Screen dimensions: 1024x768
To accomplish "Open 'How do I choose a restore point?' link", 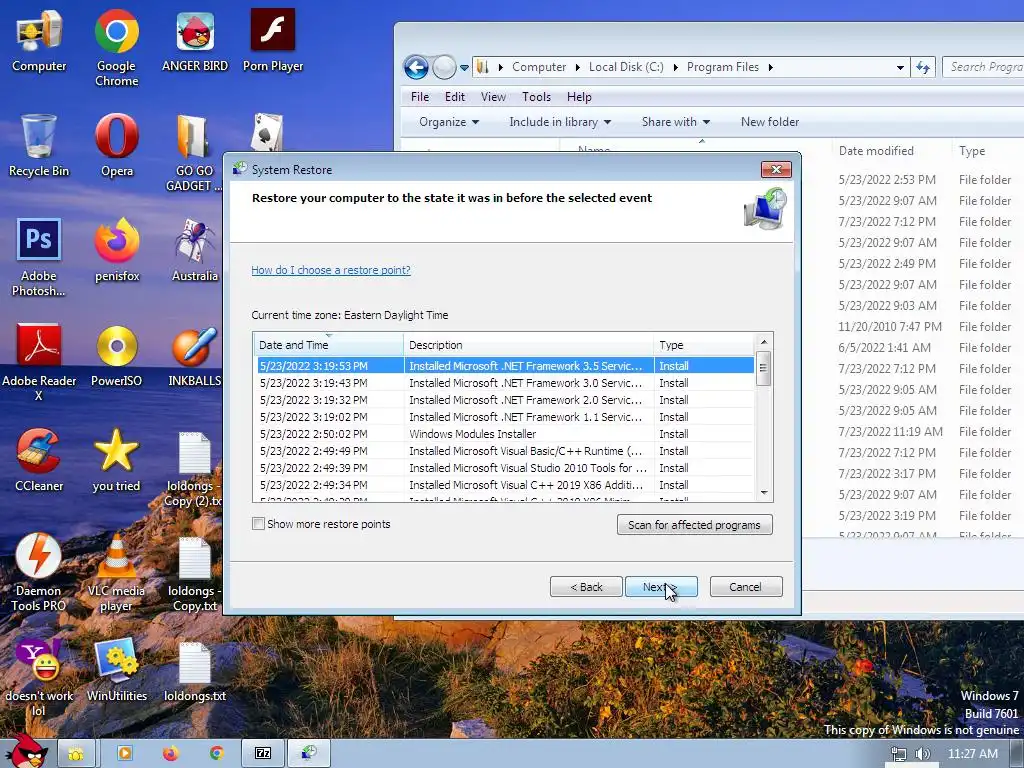I will click(331, 270).
